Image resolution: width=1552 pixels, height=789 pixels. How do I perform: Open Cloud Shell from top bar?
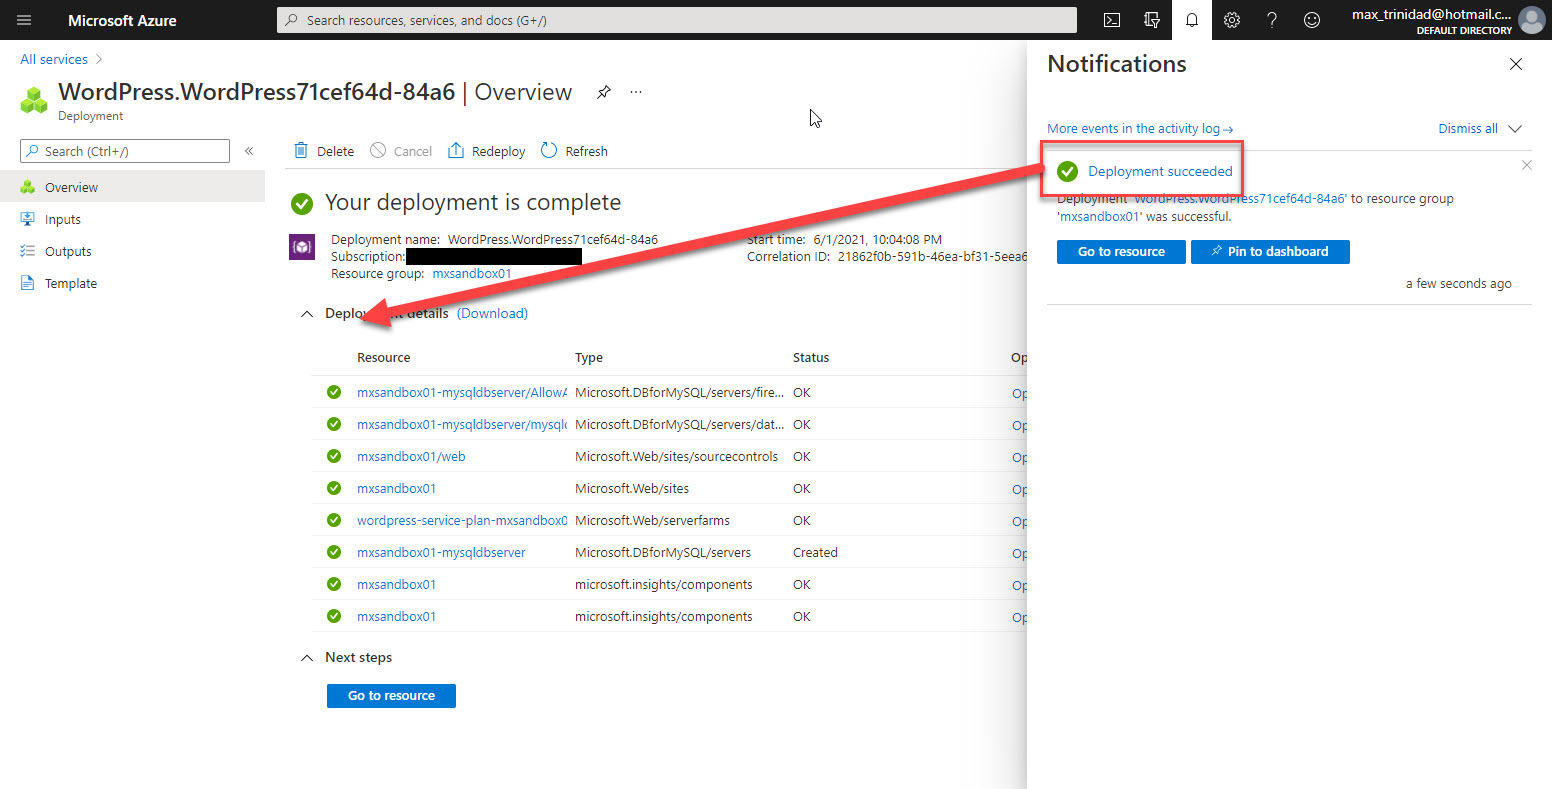(x=1111, y=20)
